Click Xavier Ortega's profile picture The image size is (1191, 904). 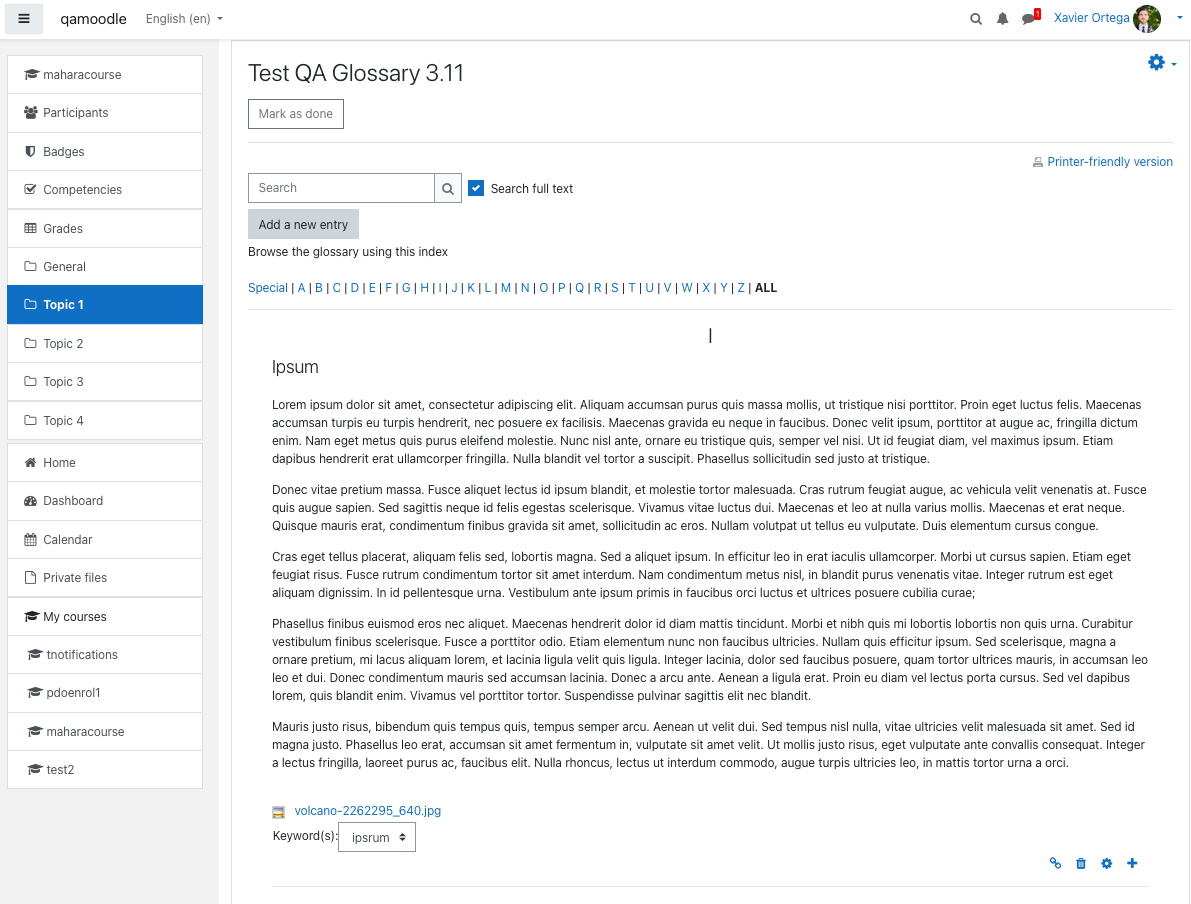pos(1147,19)
